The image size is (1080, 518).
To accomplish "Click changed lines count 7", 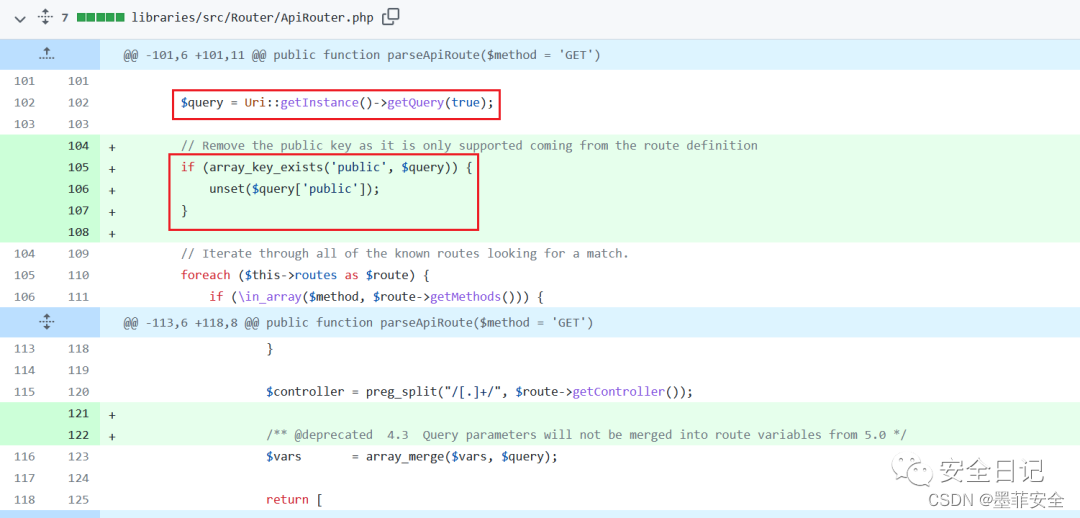I will coord(65,18).
